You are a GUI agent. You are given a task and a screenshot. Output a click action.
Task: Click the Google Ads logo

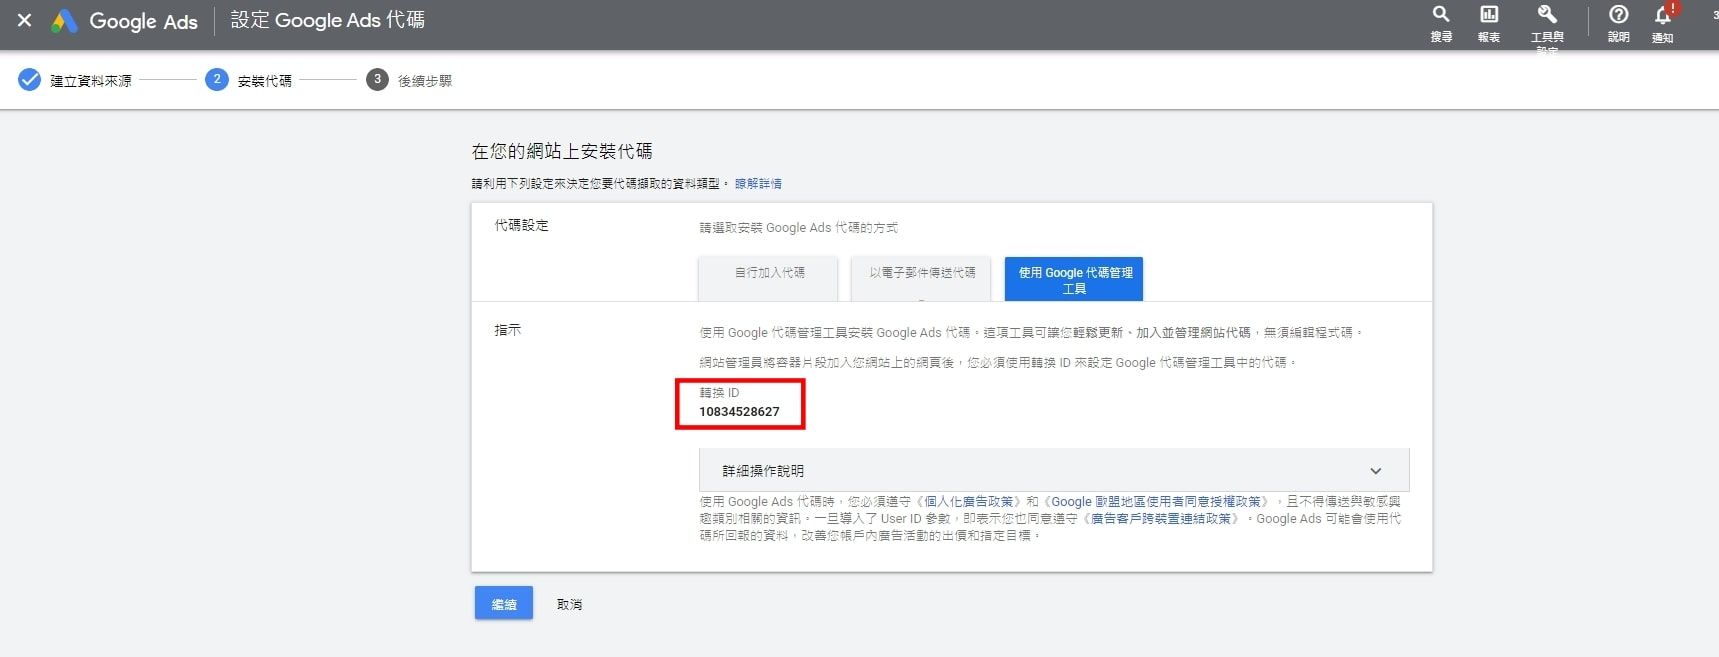125,21
